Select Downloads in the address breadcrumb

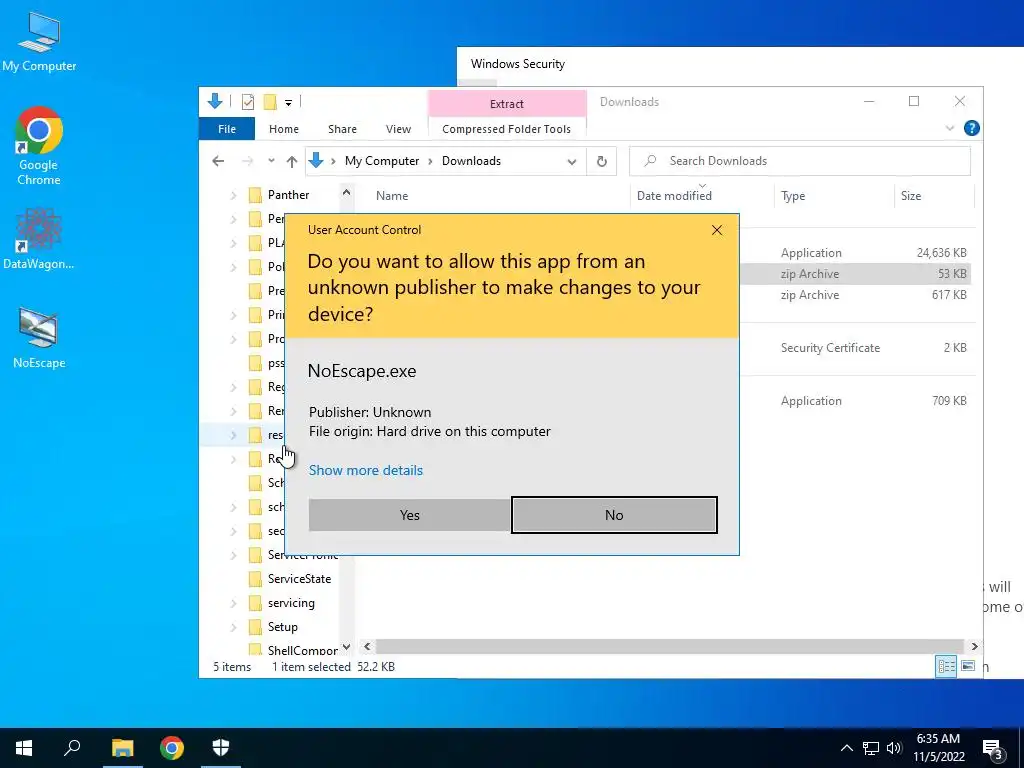click(471, 161)
